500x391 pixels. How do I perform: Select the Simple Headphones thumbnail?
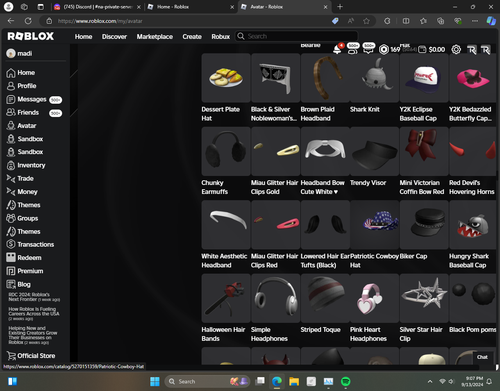275,298
